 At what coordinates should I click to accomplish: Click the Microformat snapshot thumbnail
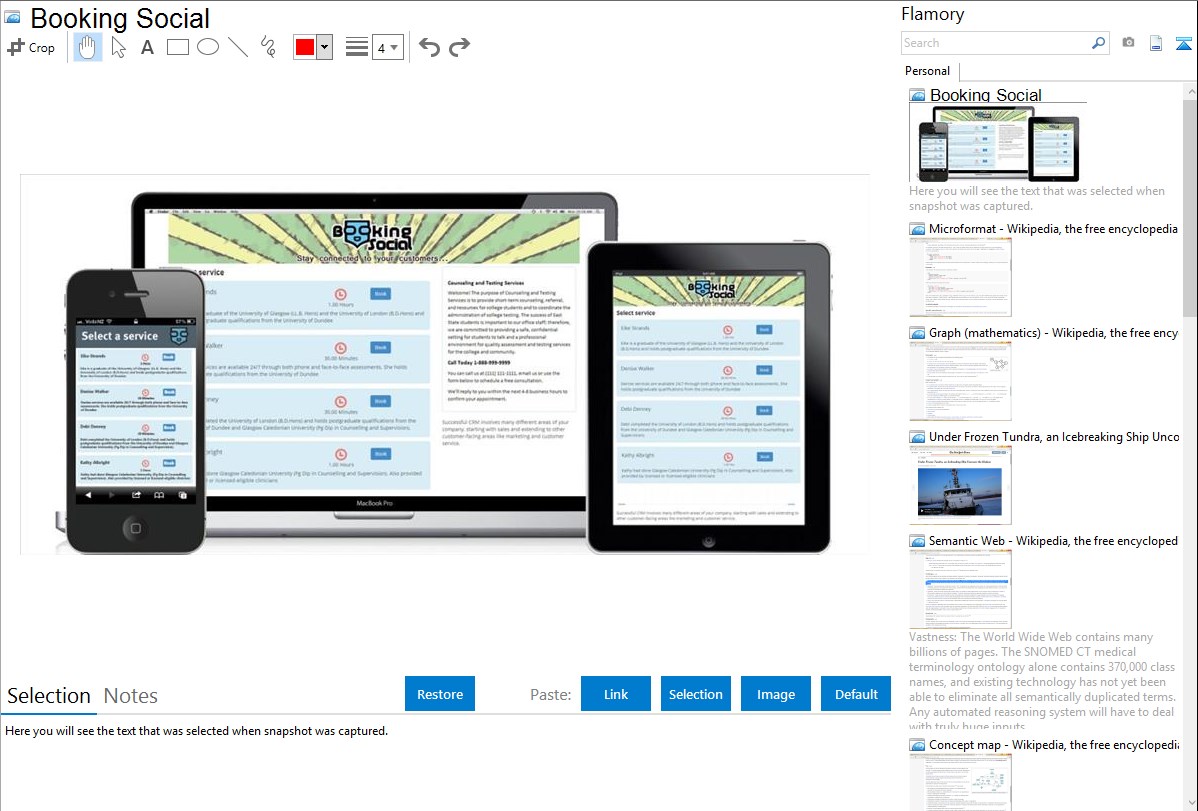(960, 277)
